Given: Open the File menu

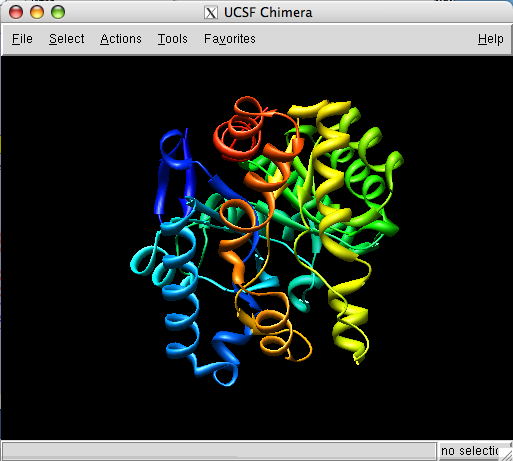Looking at the screenshot, I should [x=22, y=39].
